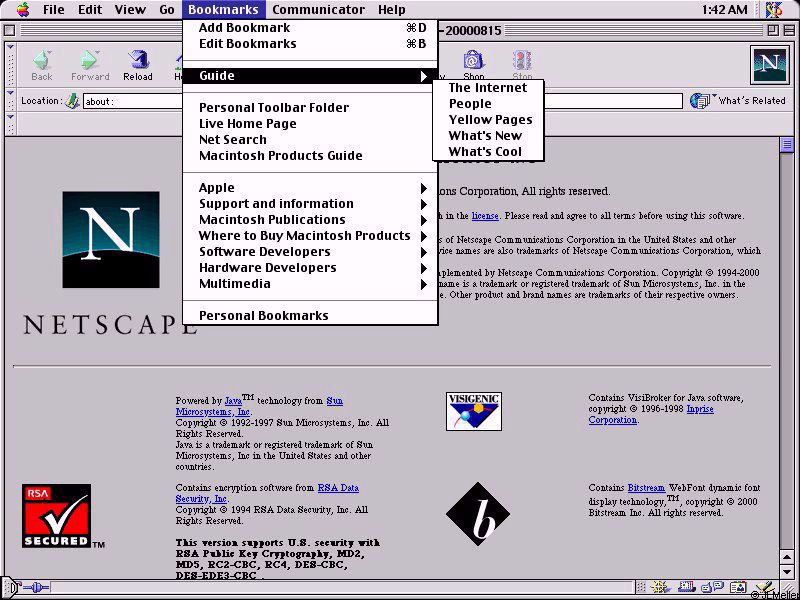Viewport: 800px width, 600px height.
Task: Follow the Bitstream link
Action: pos(646,488)
